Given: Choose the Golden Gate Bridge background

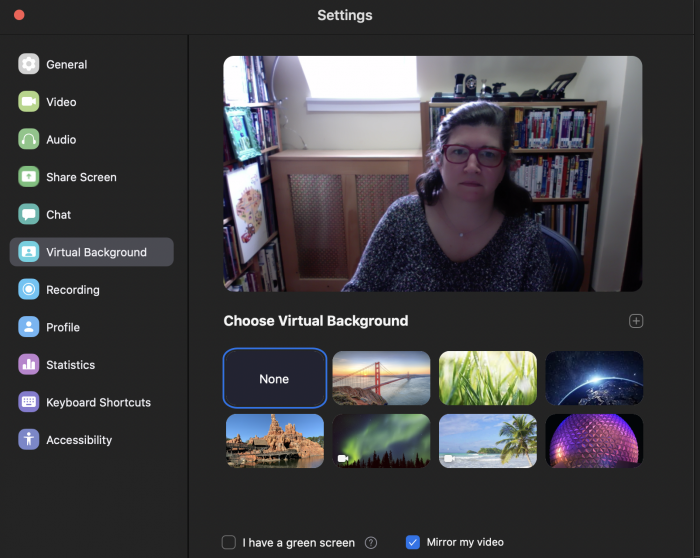Looking at the screenshot, I should point(381,378).
